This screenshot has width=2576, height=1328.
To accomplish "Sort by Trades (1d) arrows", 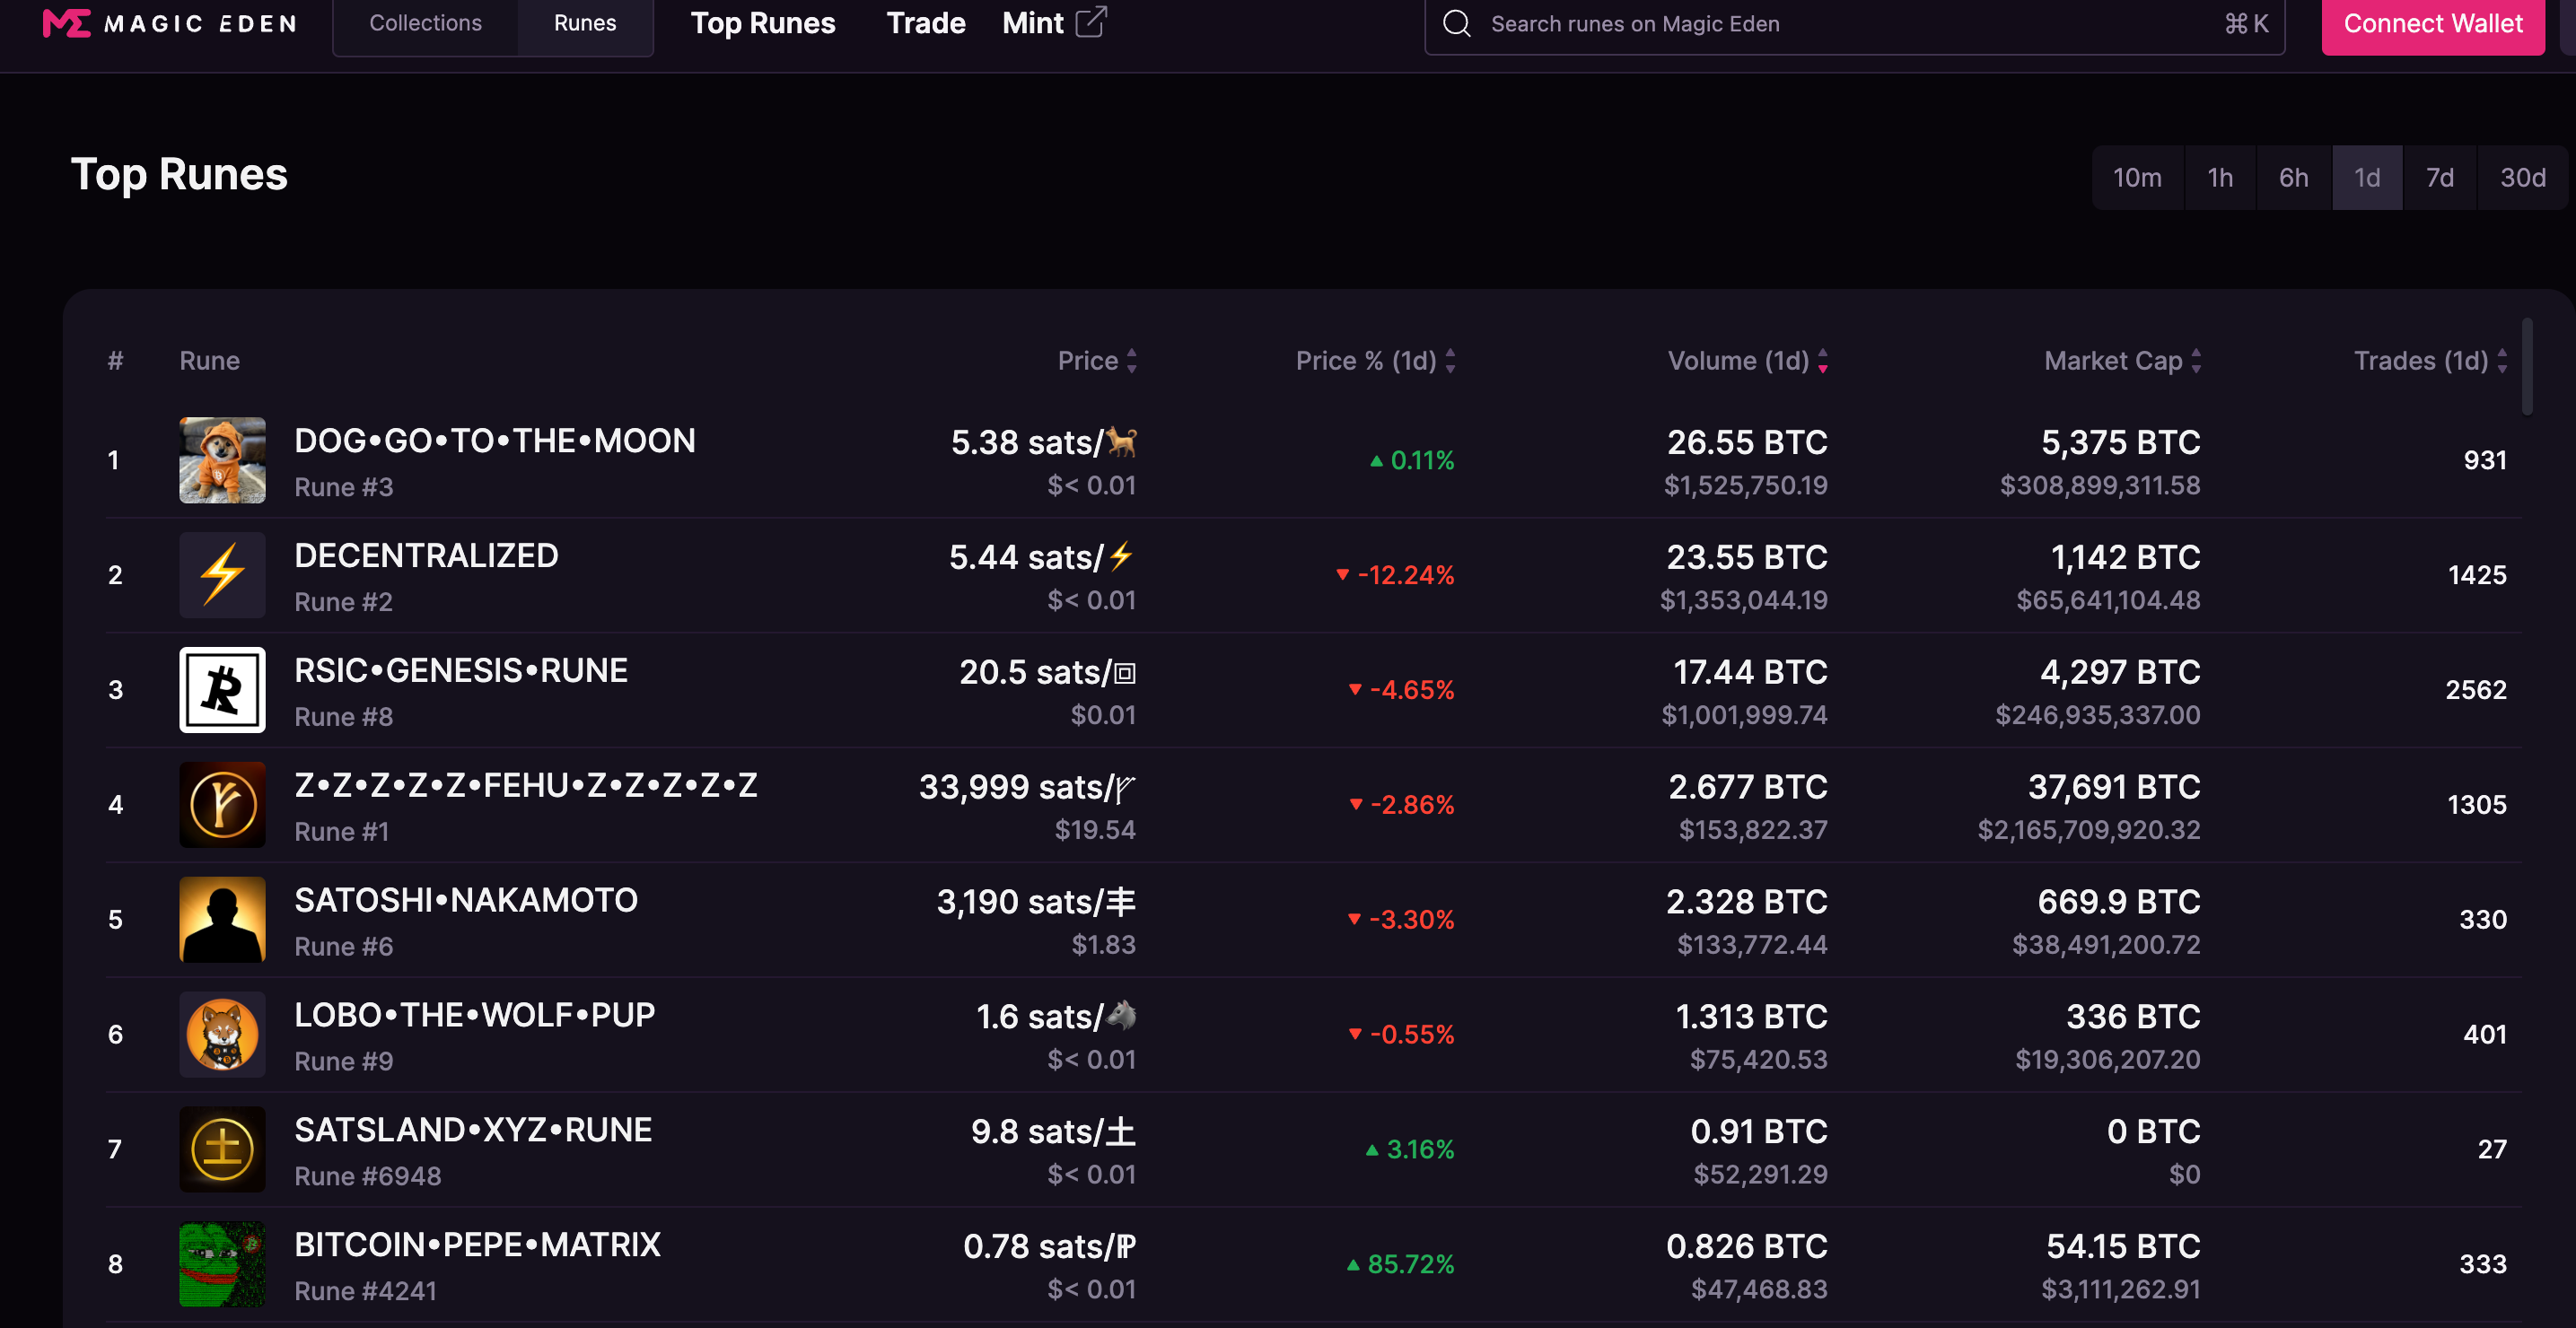I will [x=2502, y=361].
